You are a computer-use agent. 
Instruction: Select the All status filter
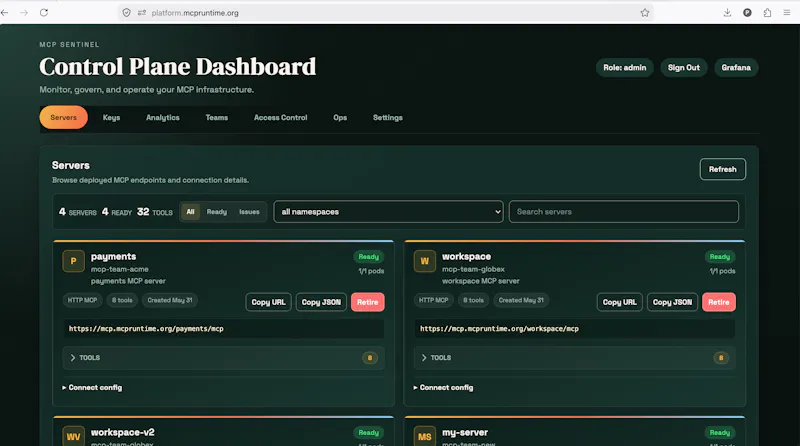[190, 212]
